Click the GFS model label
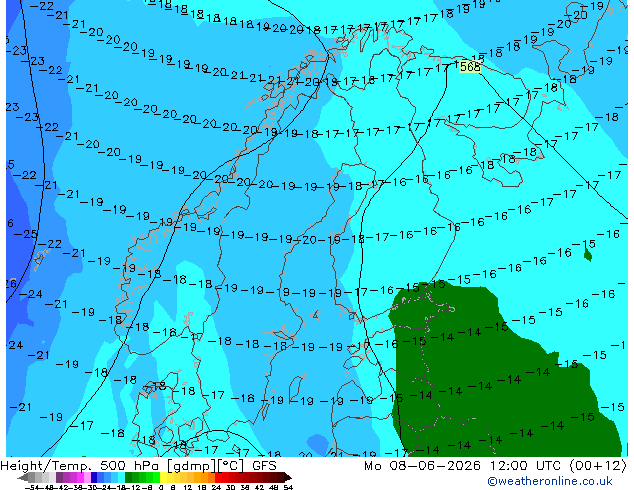The image size is (634, 490). point(264,466)
